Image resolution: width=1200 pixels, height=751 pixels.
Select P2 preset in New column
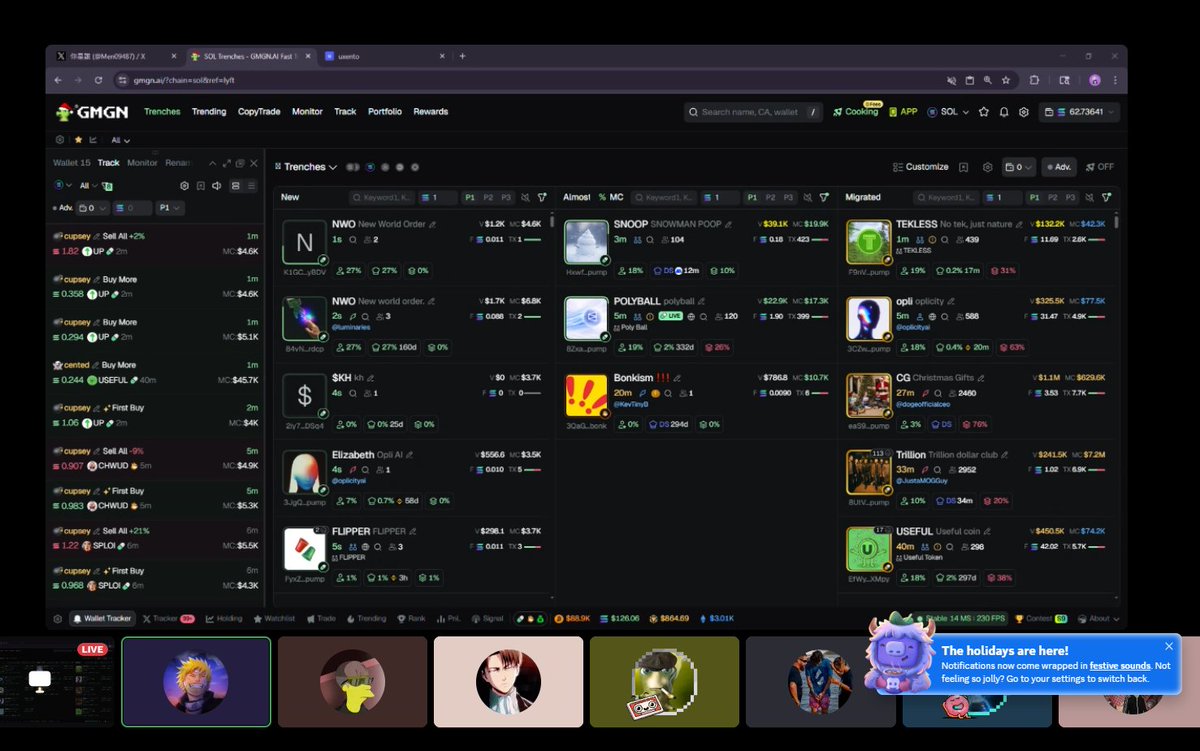pos(489,198)
